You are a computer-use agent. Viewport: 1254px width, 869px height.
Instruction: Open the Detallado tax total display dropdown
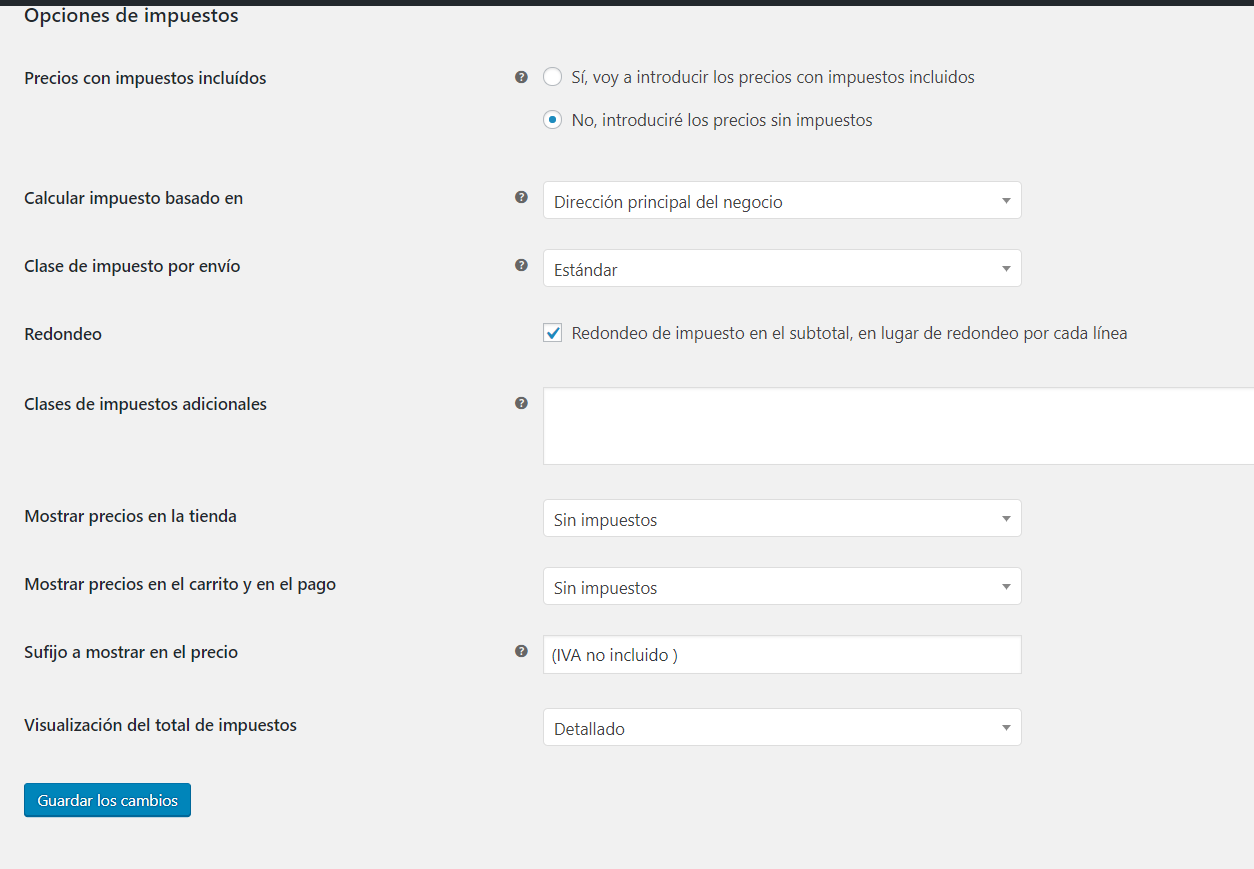[782, 727]
